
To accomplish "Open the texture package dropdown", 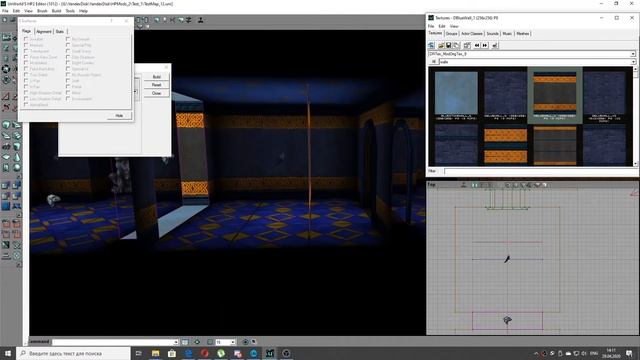I will [633, 54].
